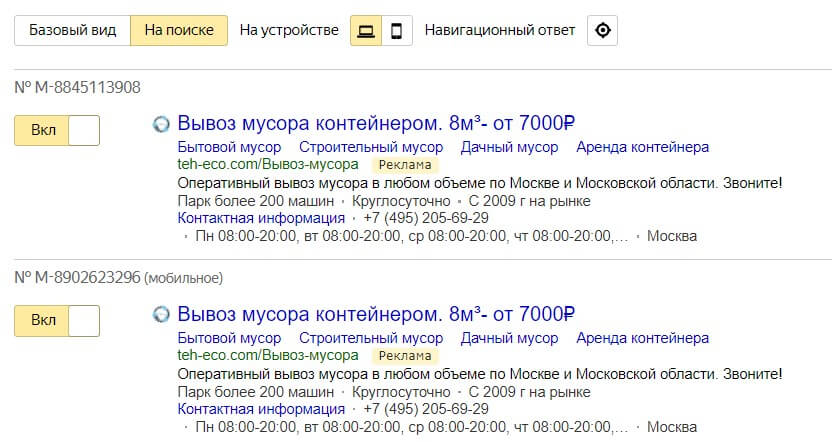Click phone number in first ad
Viewport: 832px width, 442px height.
click(x=426, y=218)
